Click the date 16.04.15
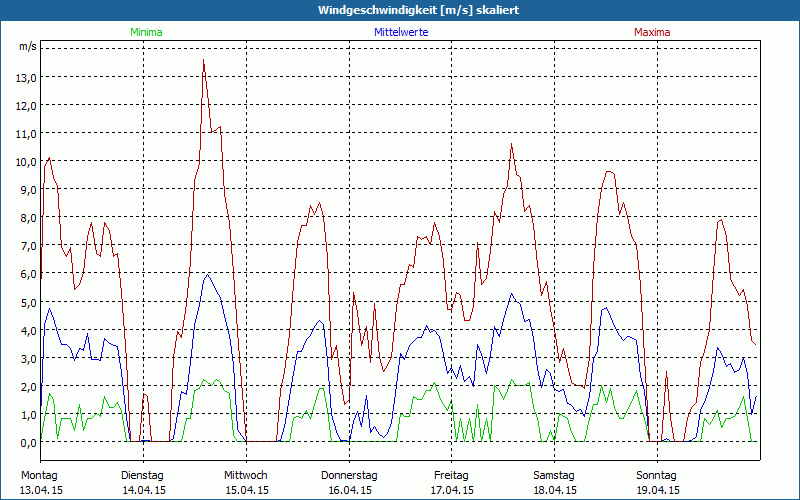Viewport: 800px width, 500px height. click(x=349, y=490)
